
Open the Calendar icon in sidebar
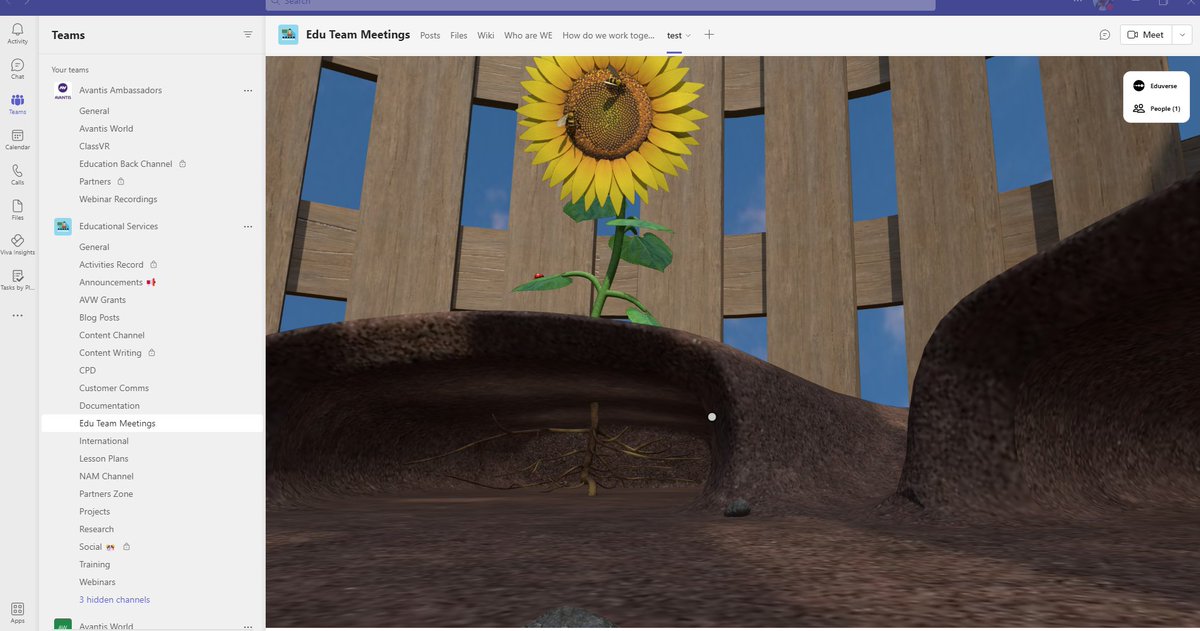17,139
